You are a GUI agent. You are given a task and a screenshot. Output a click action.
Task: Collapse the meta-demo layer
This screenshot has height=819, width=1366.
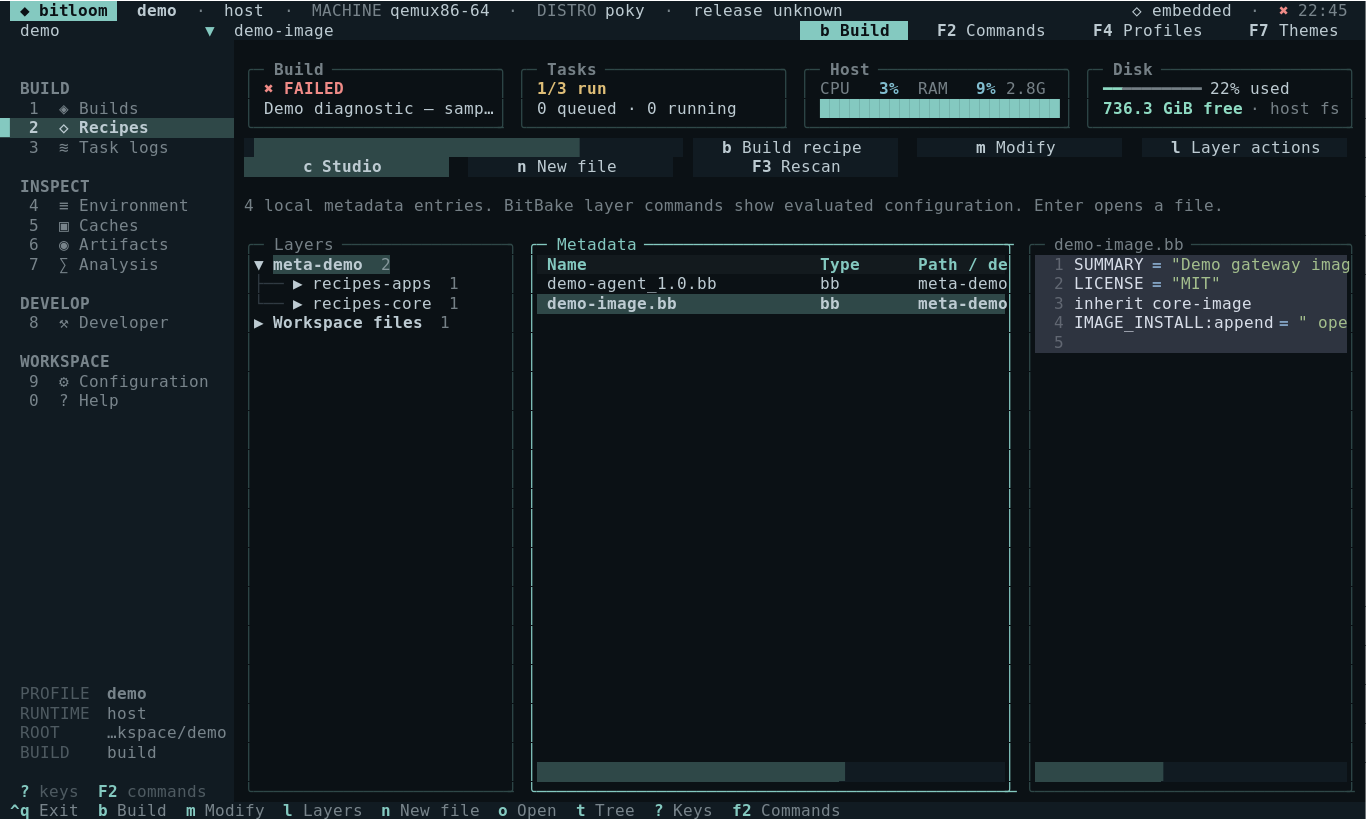[259, 264]
